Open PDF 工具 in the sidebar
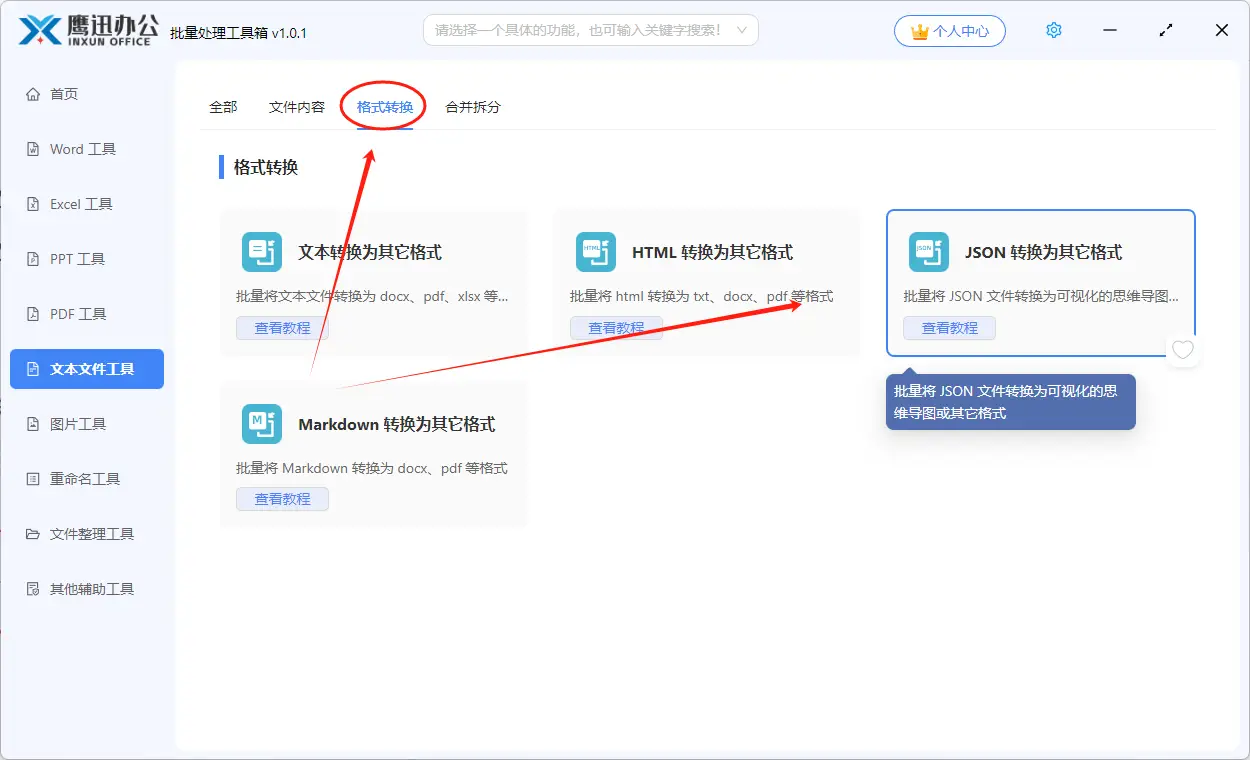The image size is (1250, 760). [78, 314]
